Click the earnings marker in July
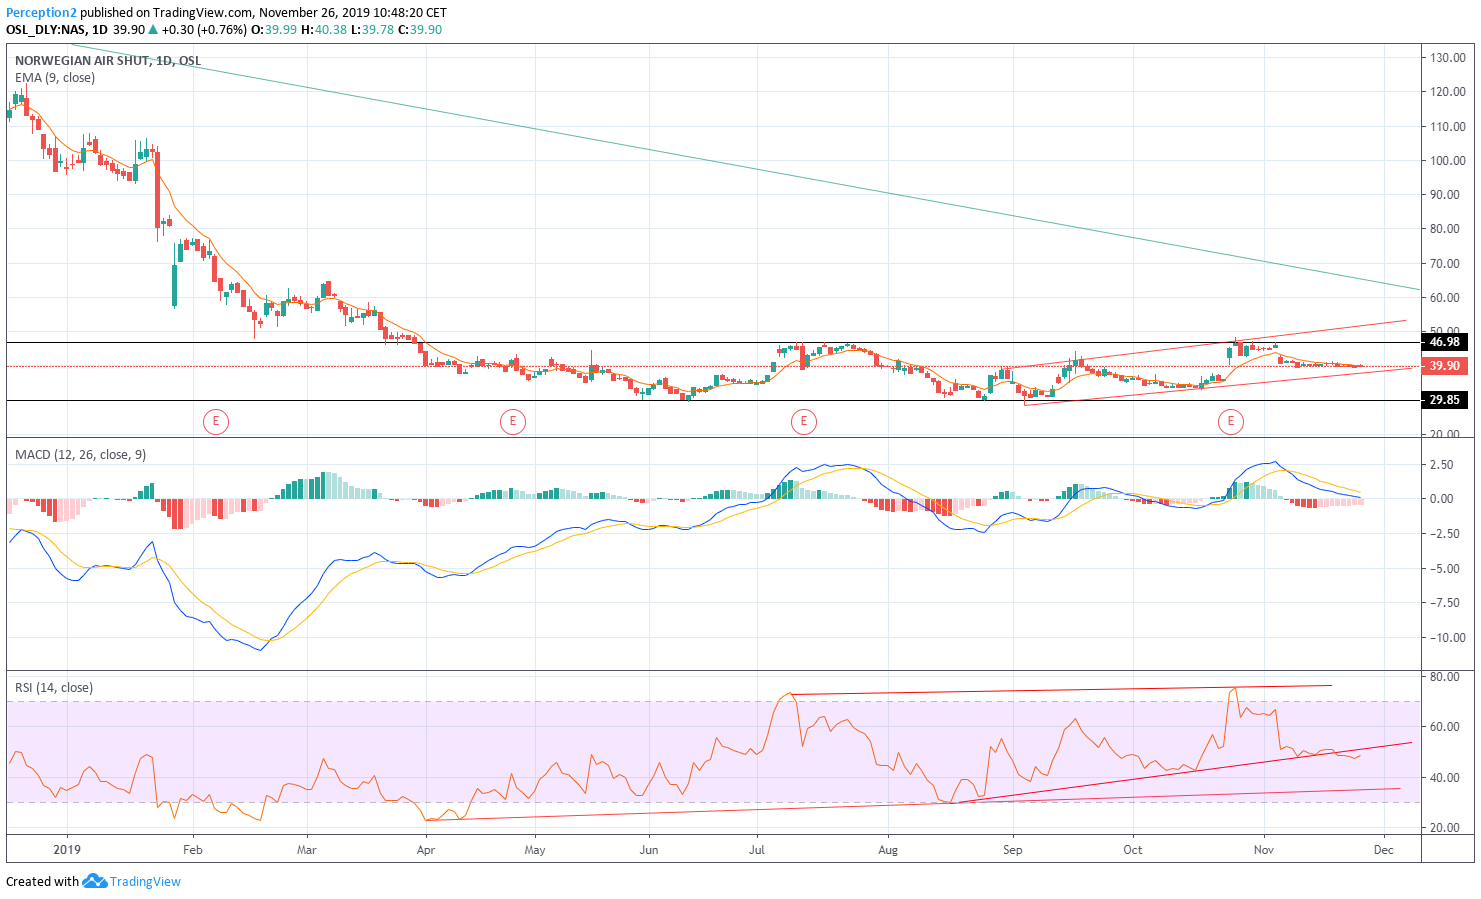 click(803, 422)
